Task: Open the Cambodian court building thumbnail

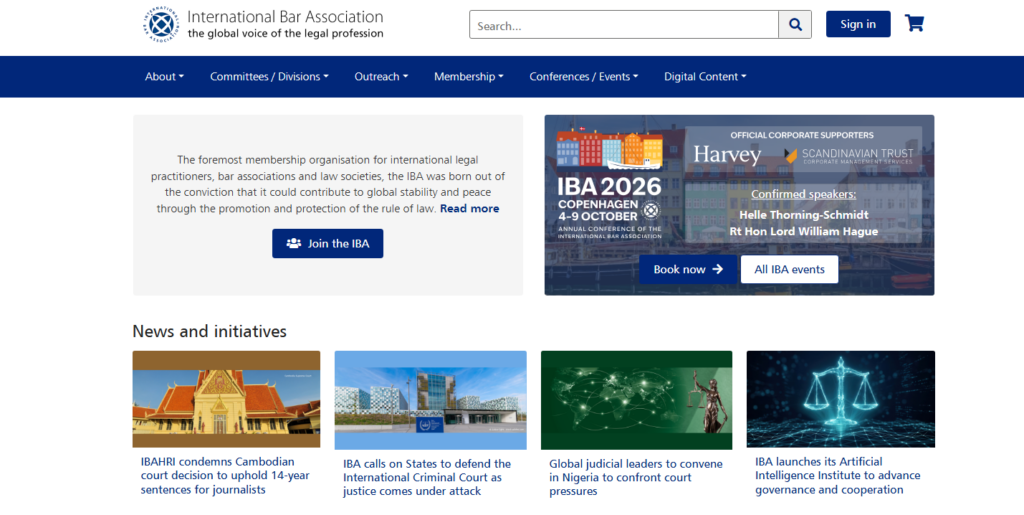Action: [x=227, y=399]
